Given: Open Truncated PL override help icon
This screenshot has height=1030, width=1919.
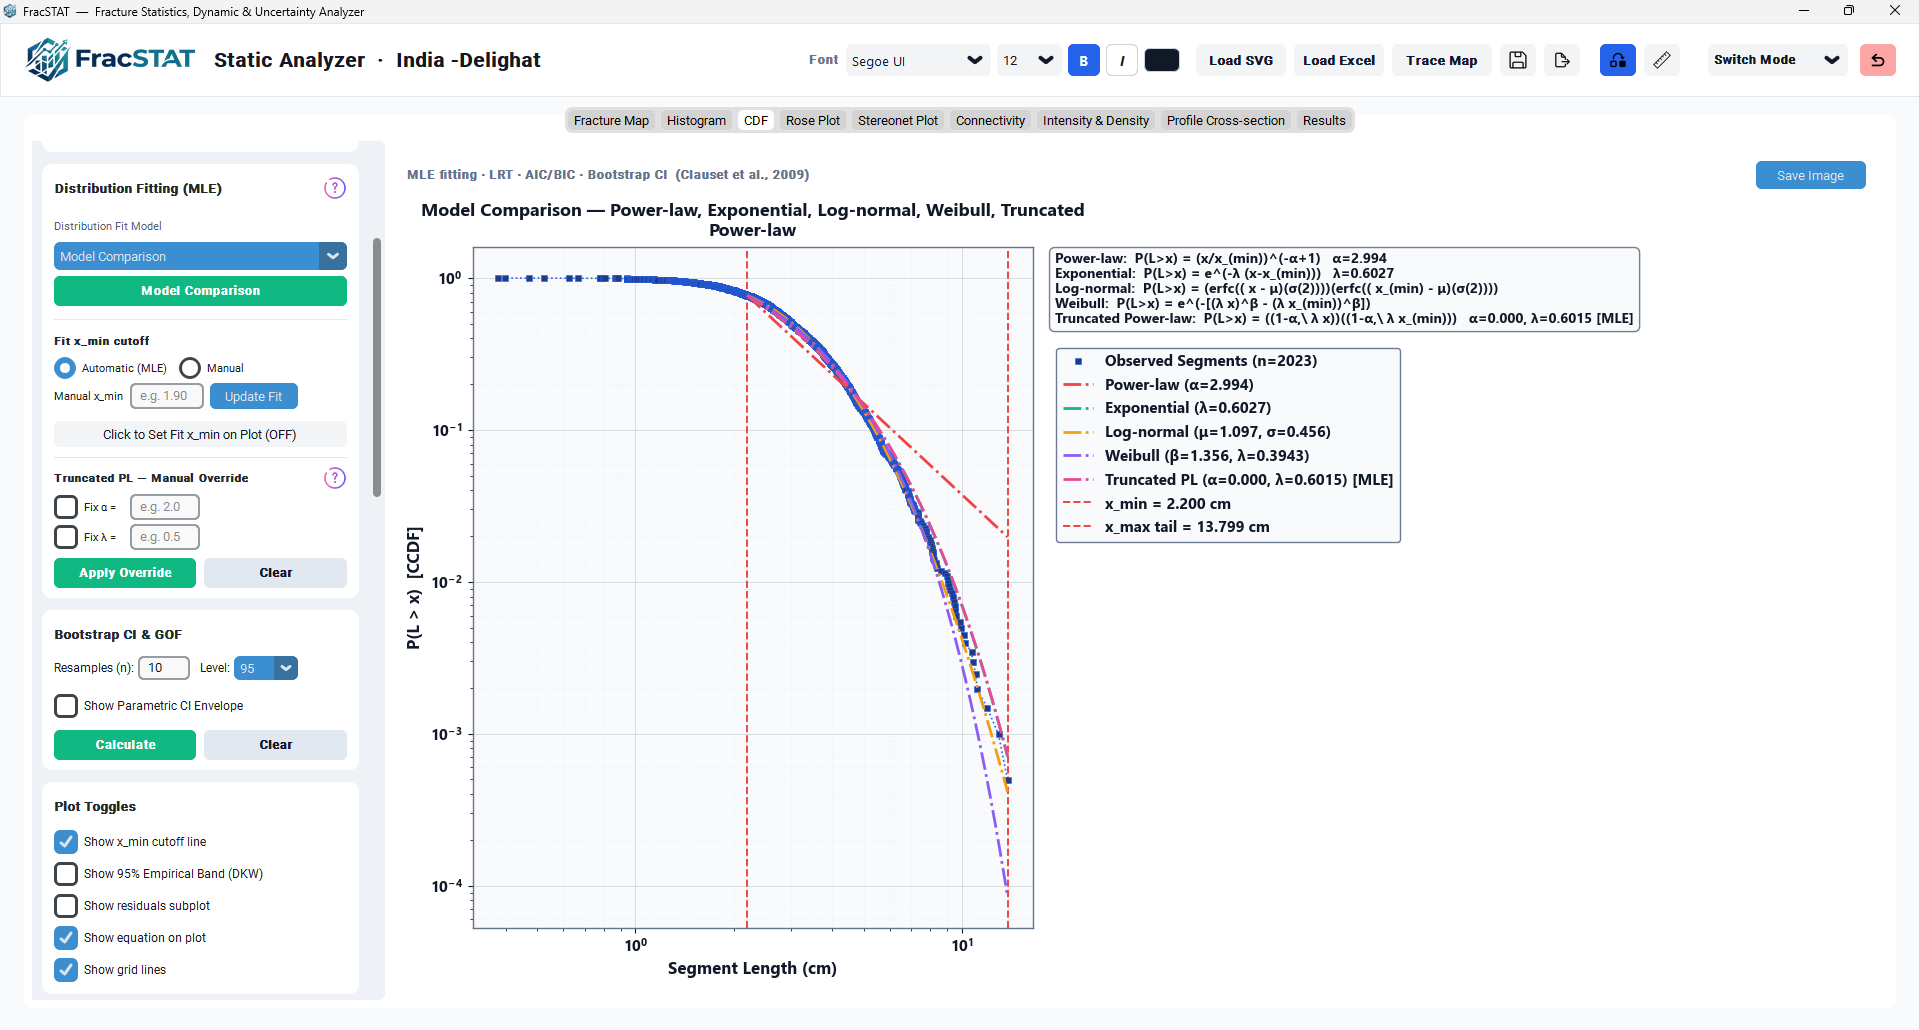Looking at the screenshot, I should point(334,478).
